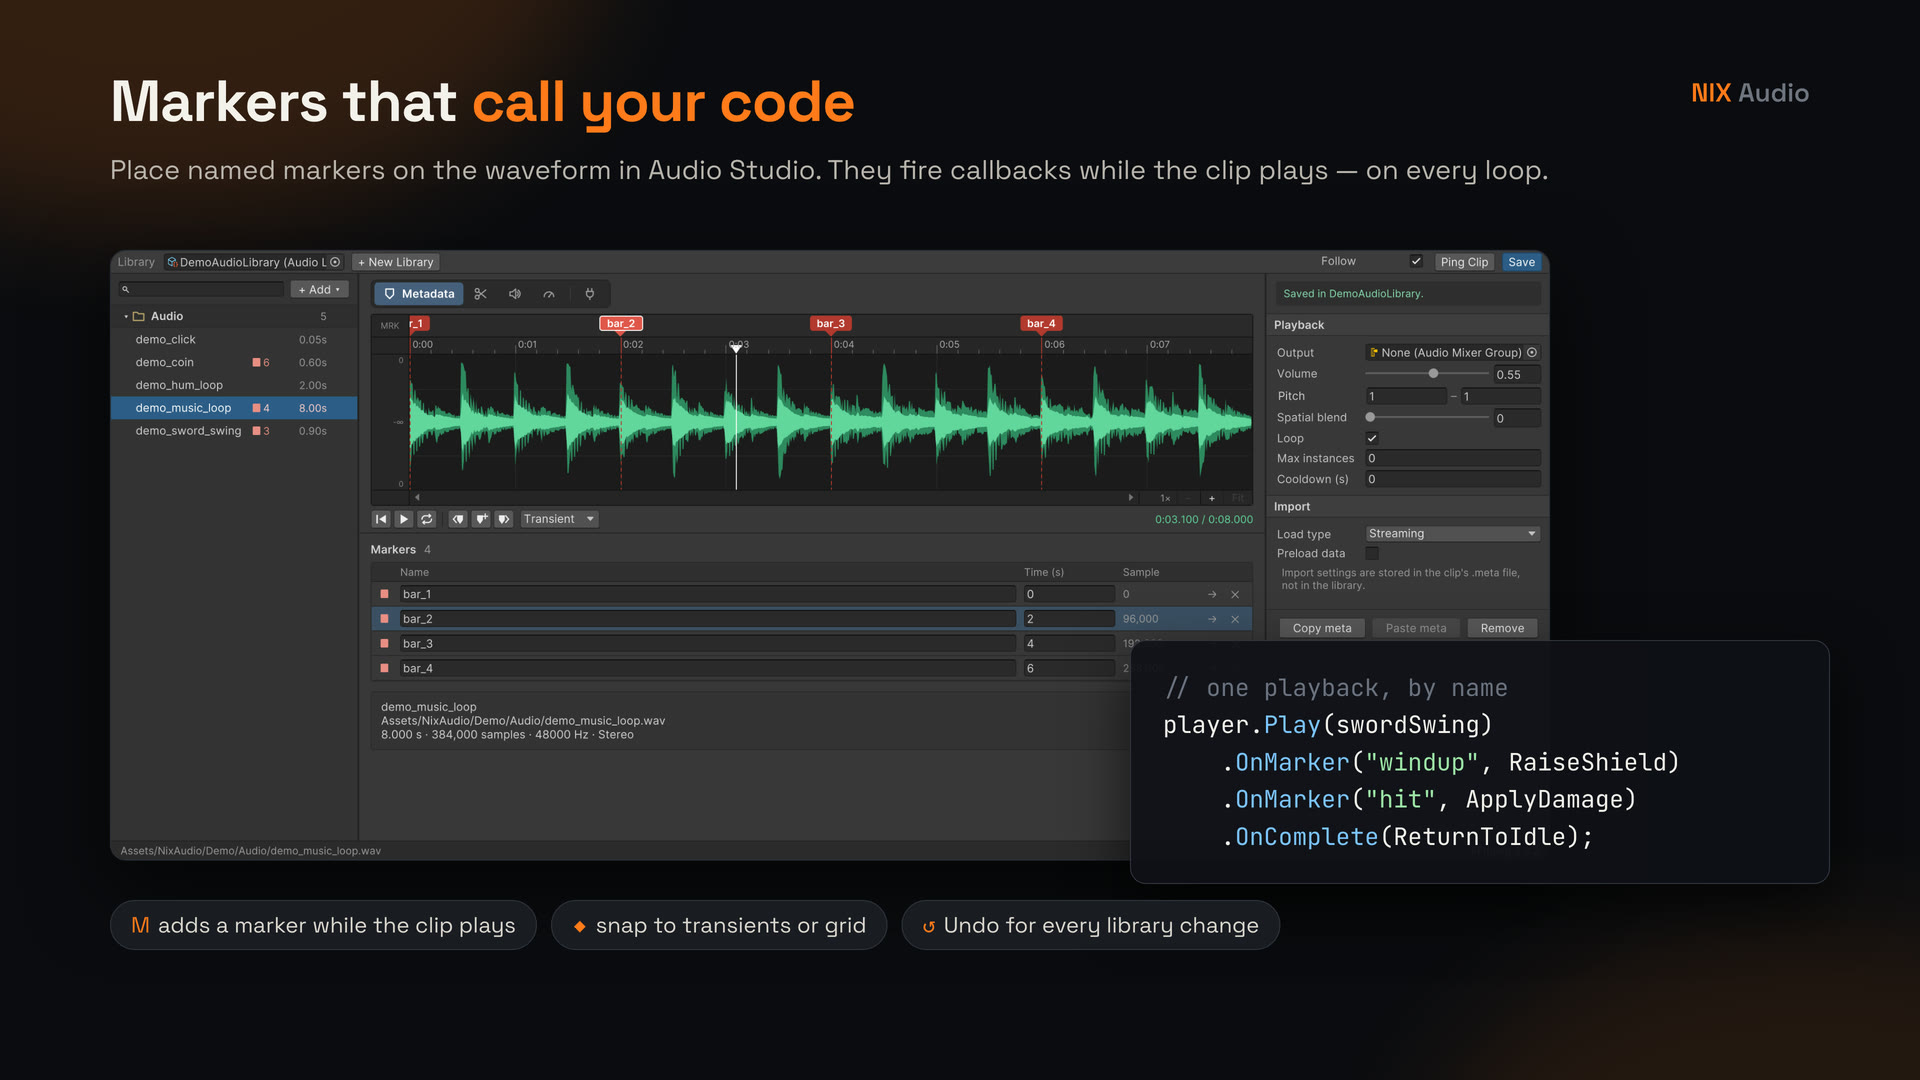1920x1080 pixels.
Task: Open the scissors trim tool tab
Action: pyautogui.click(x=481, y=294)
